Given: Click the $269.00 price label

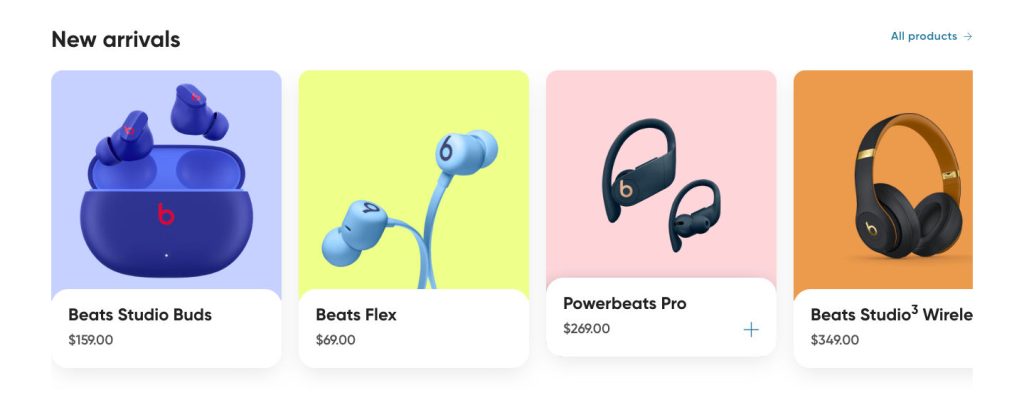Looking at the screenshot, I should (586, 328).
